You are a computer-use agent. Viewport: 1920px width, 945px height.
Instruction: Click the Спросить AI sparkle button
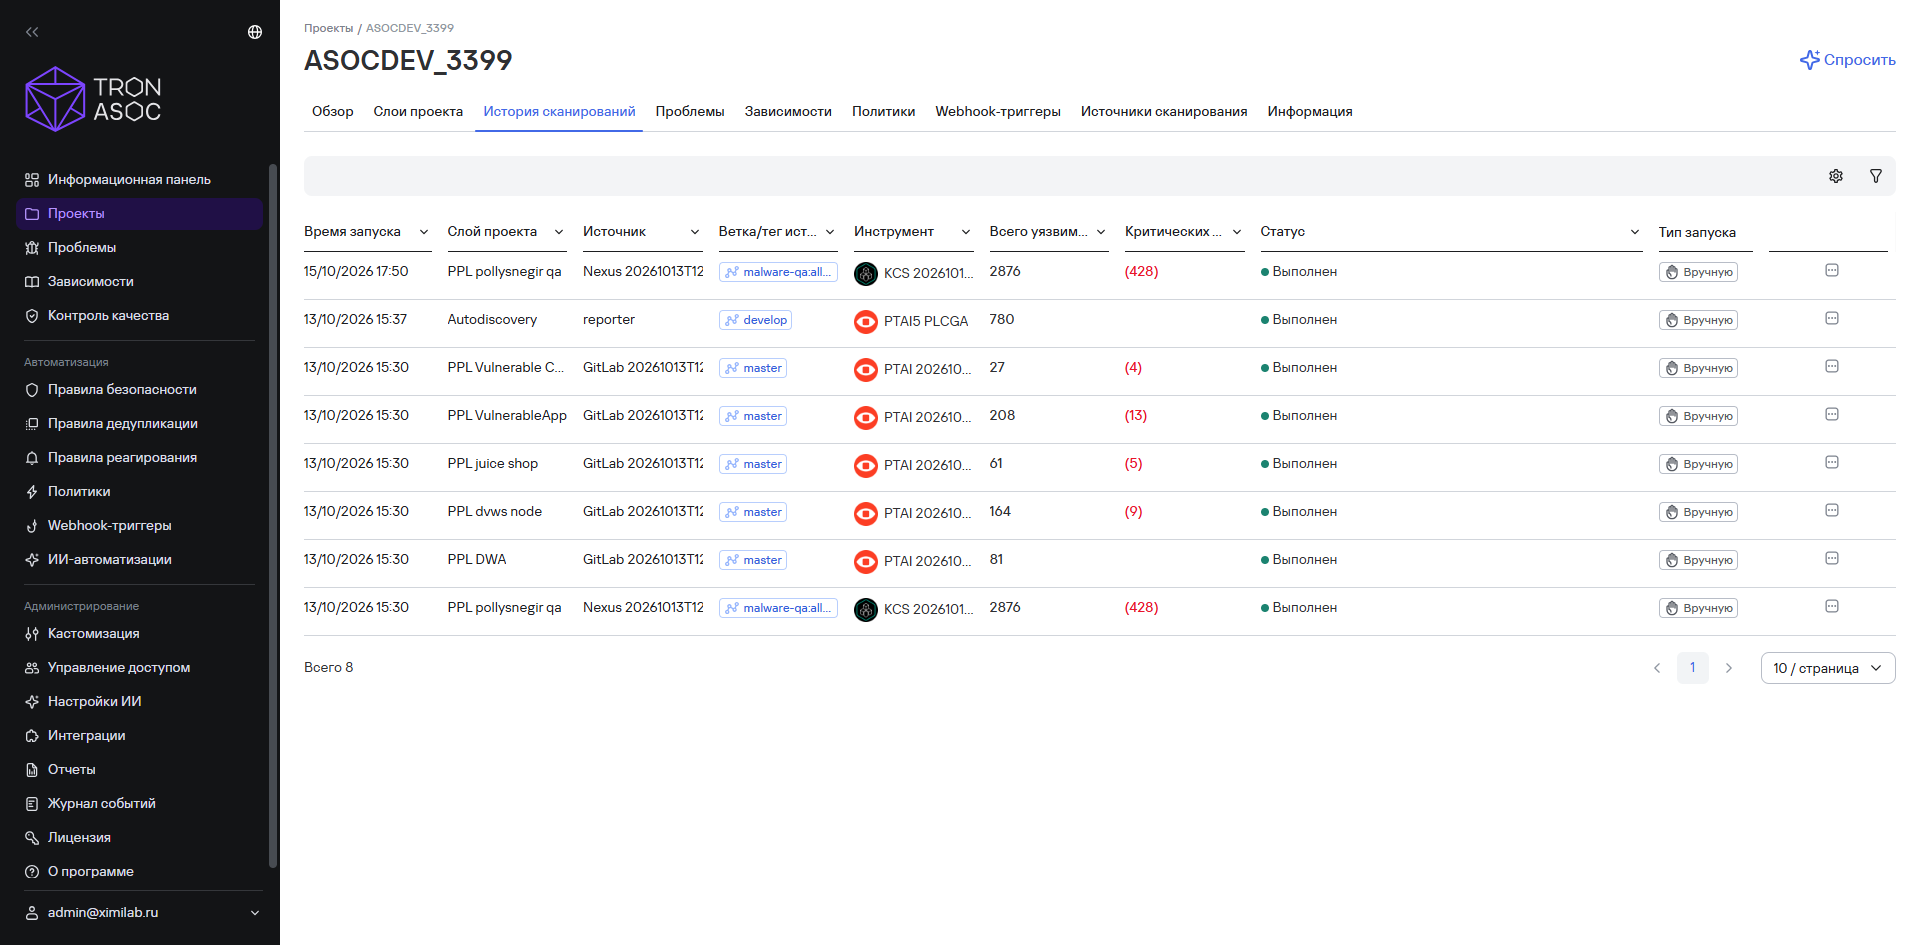coord(1848,60)
